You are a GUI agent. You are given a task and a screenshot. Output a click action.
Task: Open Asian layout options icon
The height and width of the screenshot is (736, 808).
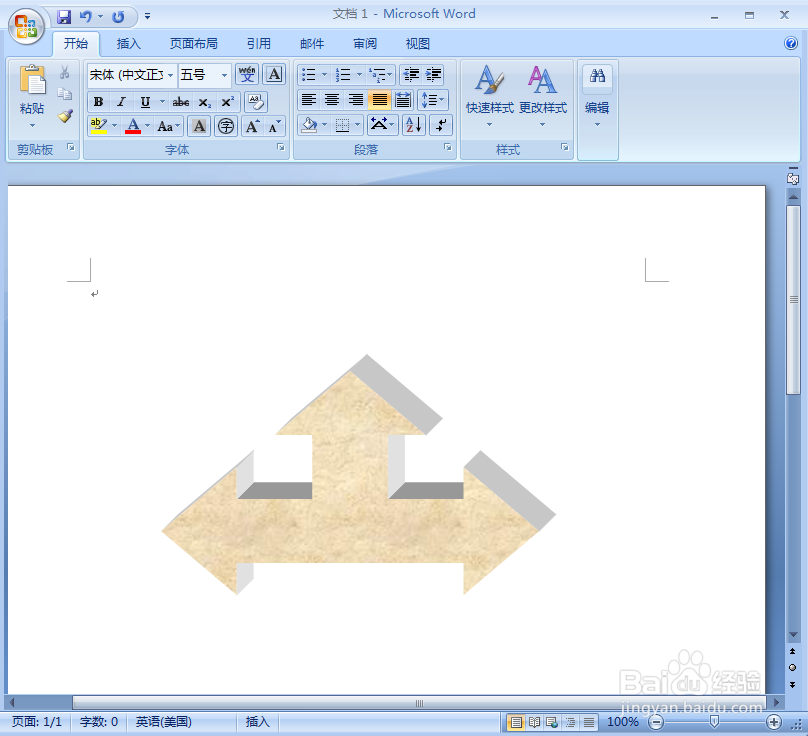pyautogui.click(x=382, y=125)
